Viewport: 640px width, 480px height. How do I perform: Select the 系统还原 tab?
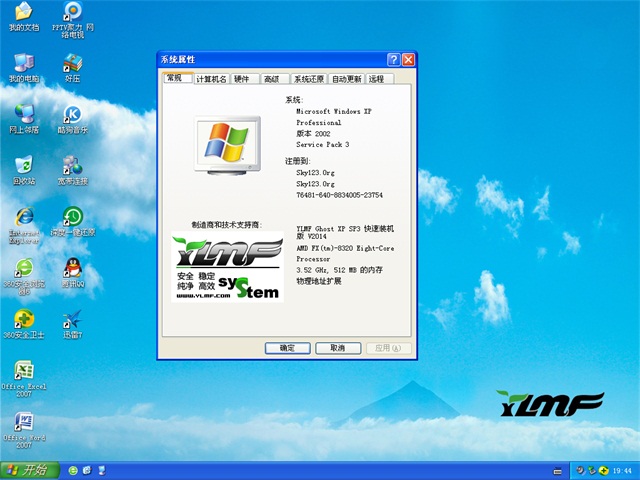pos(308,79)
